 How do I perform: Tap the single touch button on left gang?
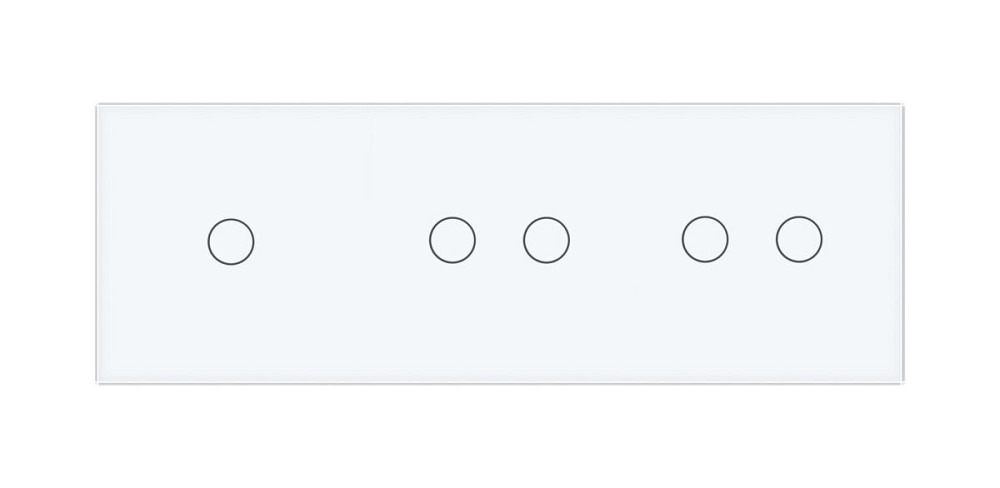tap(231, 241)
